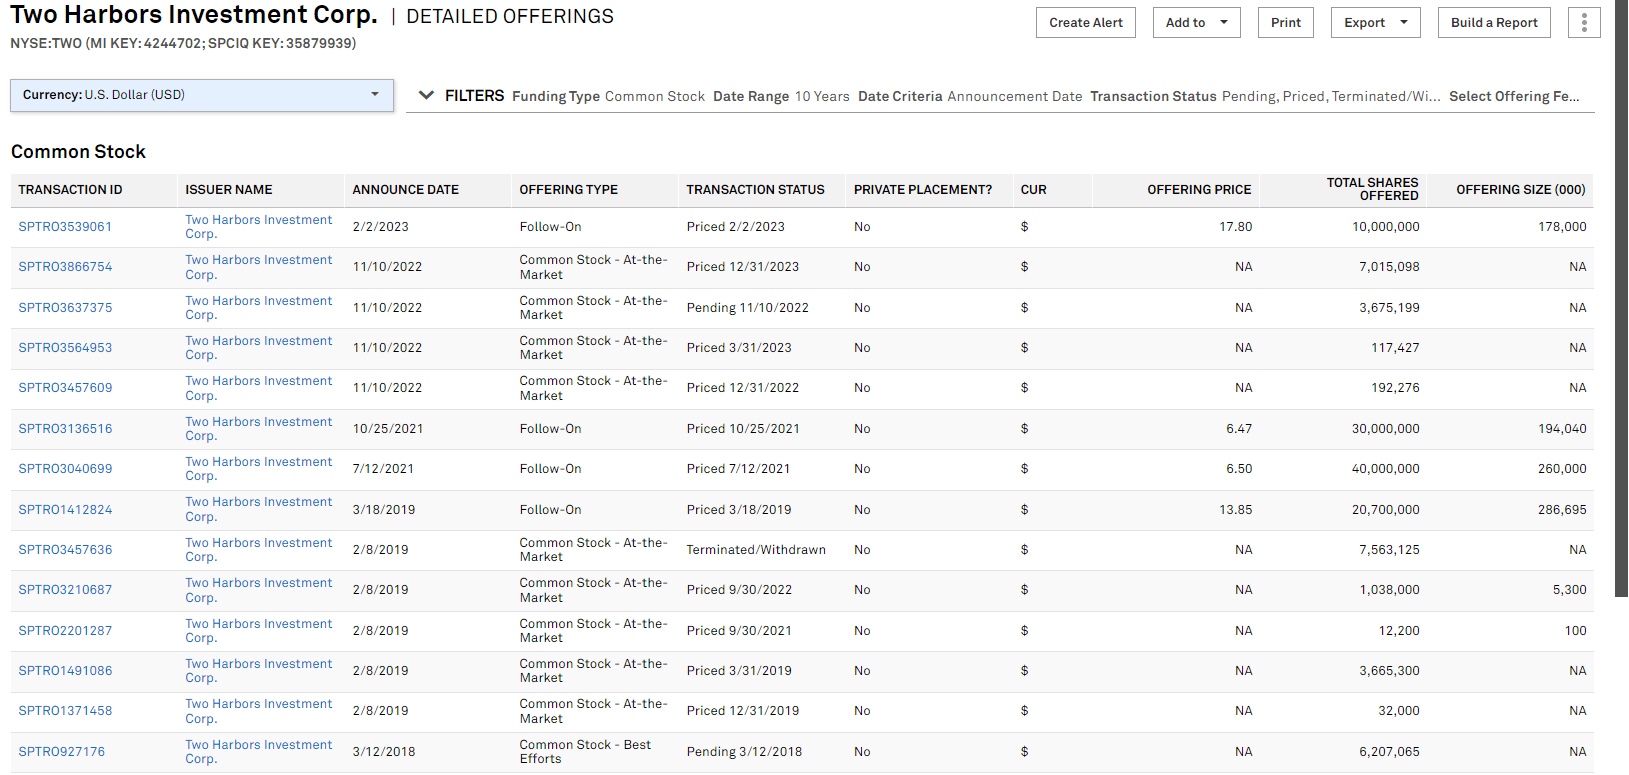Open transaction SPTR03136516 link
1629x775 pixels.
pos(65,429)
